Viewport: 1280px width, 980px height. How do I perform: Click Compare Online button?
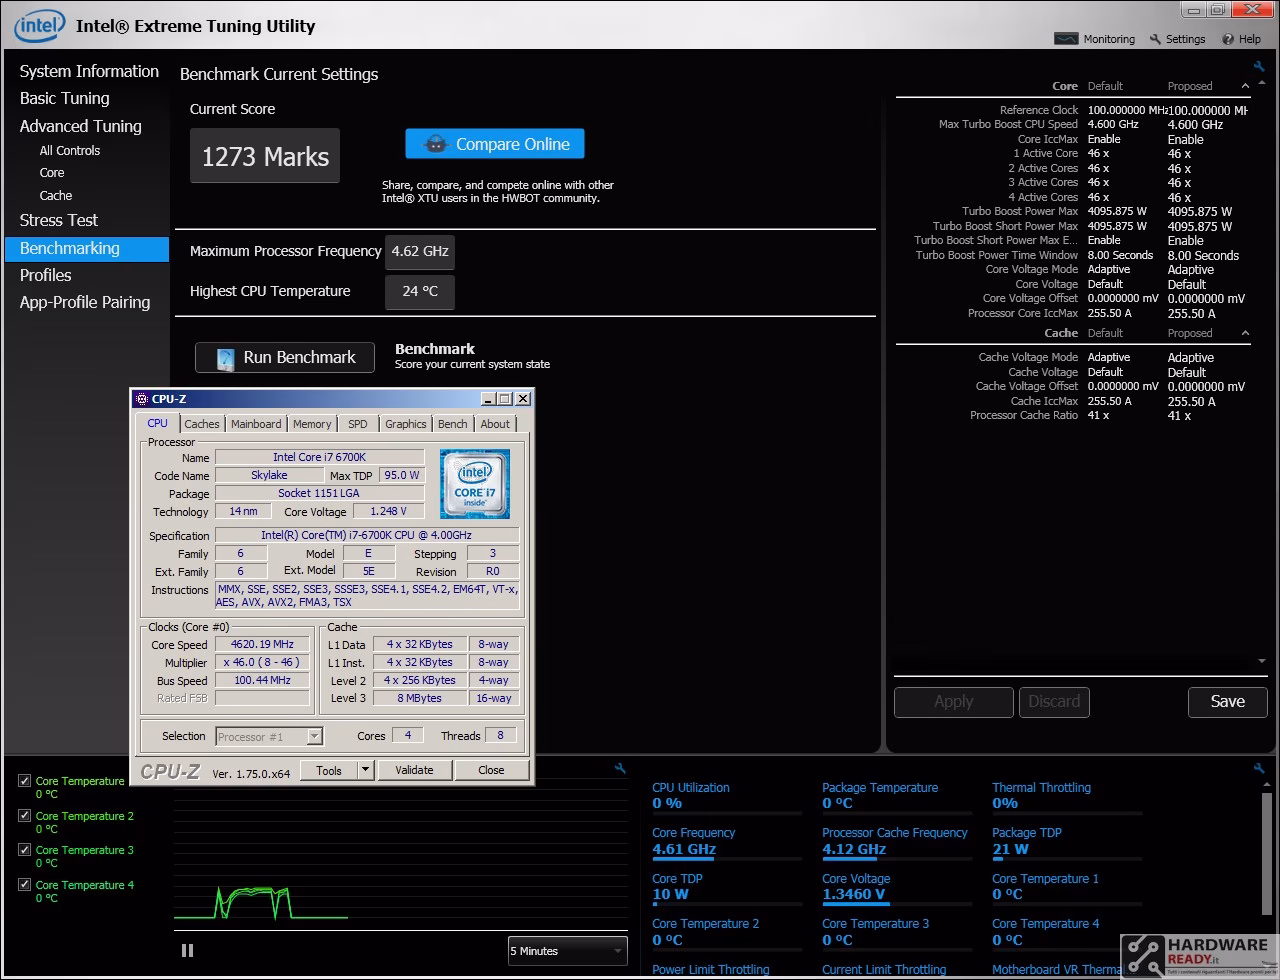pyautogui.click(x=495, y=144)
